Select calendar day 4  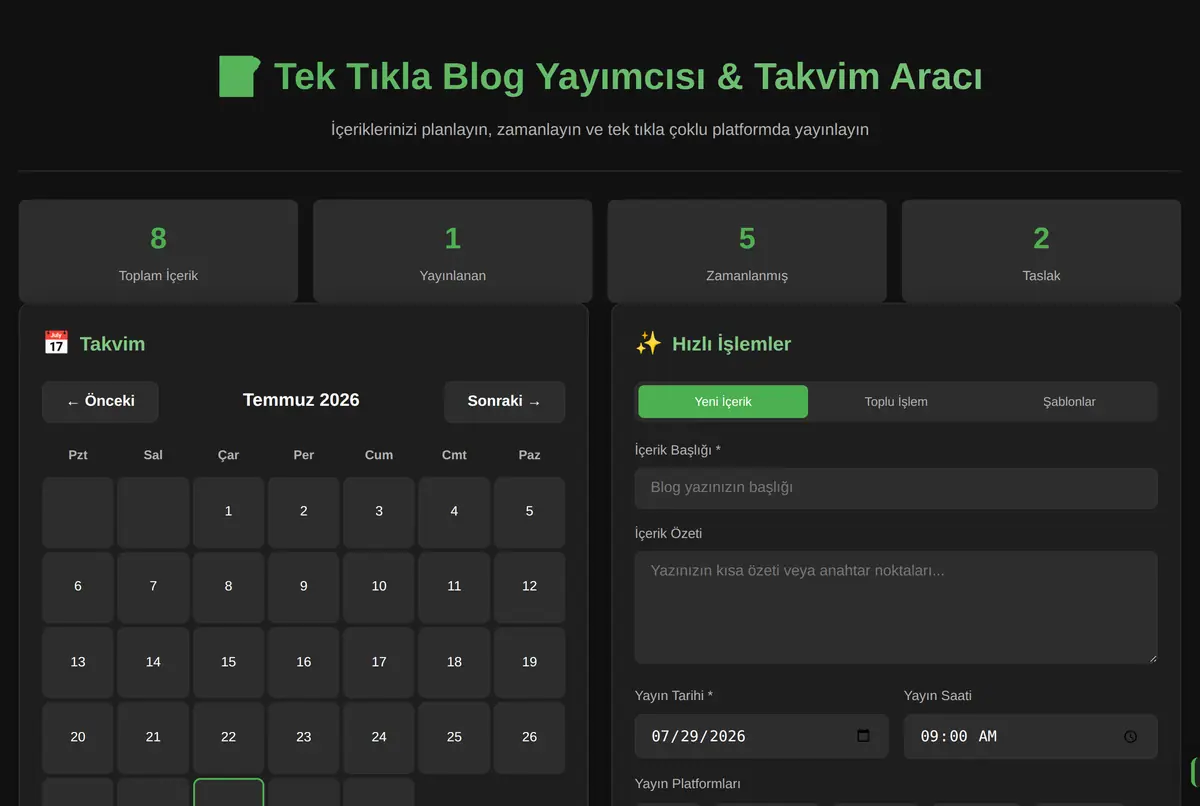(x=454, y=512)
